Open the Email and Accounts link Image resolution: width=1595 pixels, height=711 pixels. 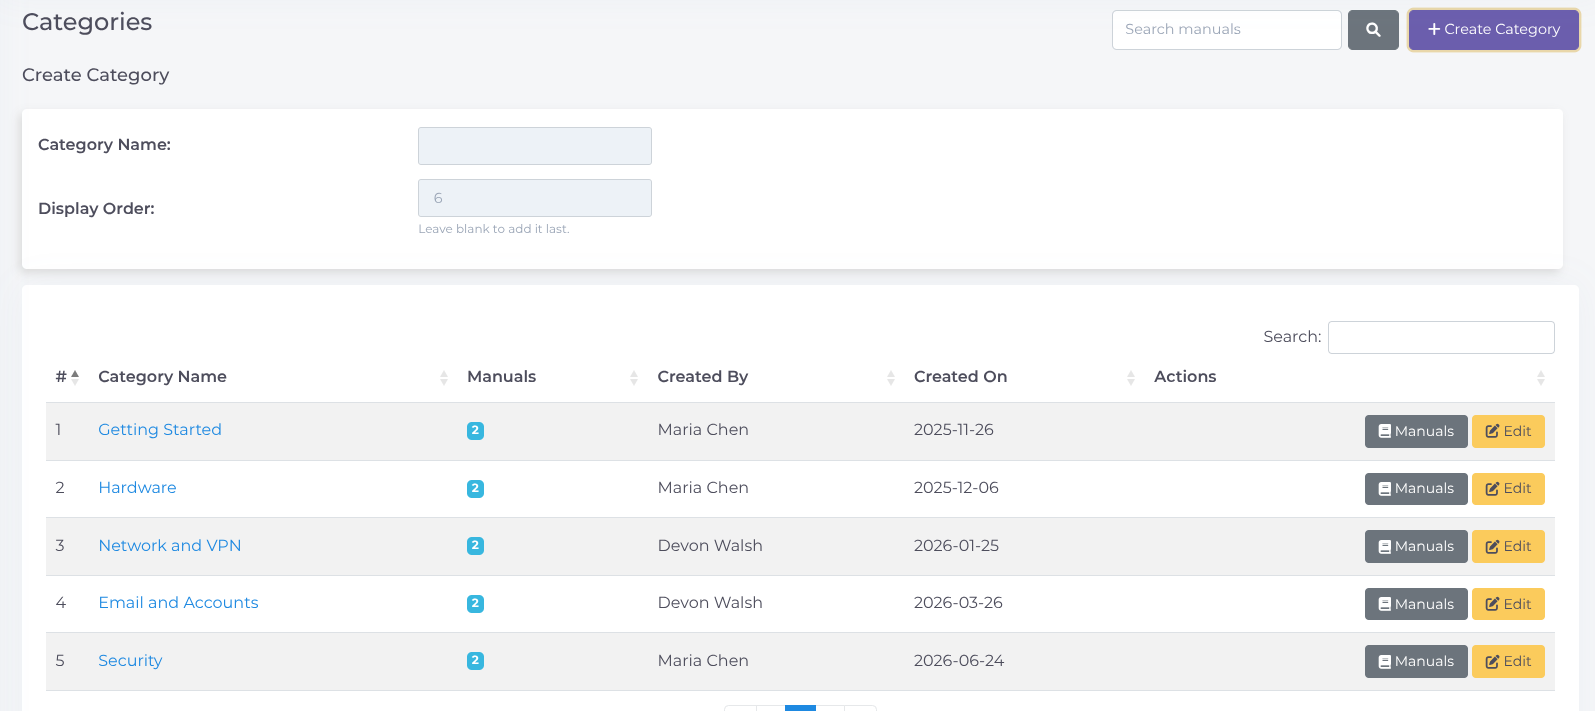coord(178,602)
